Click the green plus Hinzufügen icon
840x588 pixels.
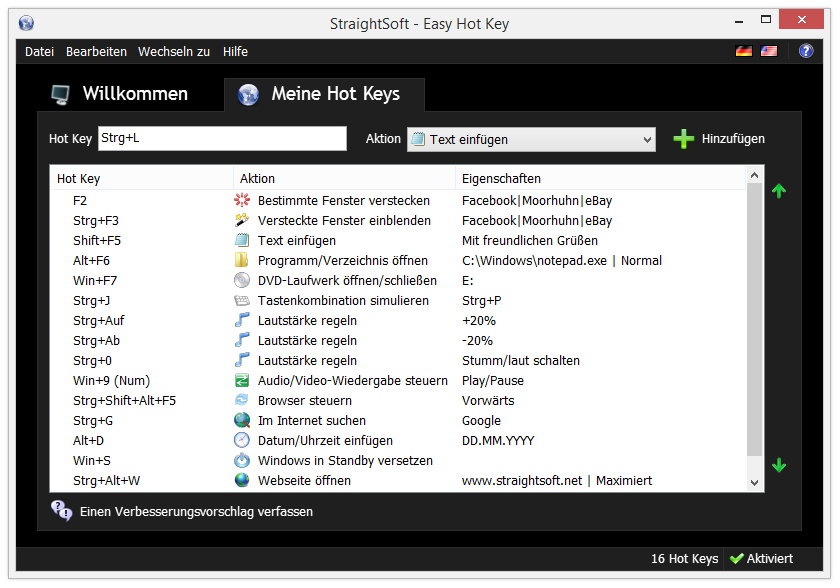(x=684, y=139)
